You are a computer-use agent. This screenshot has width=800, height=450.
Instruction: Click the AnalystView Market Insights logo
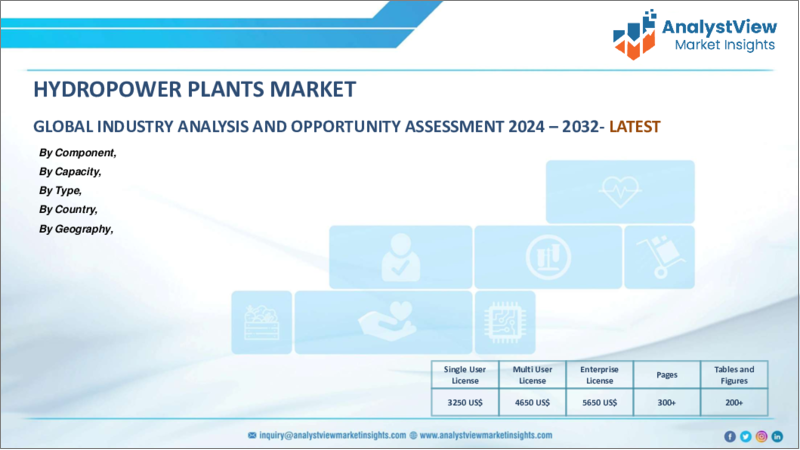click(695, 35)
